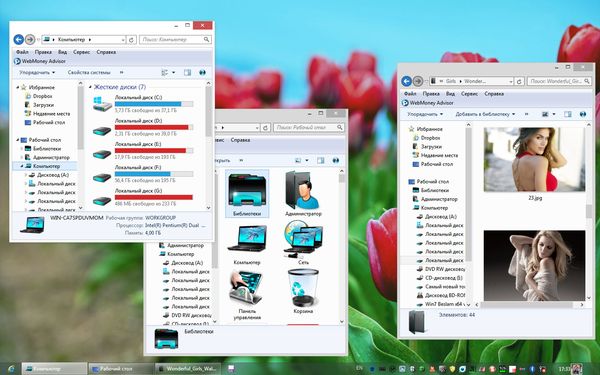Go forward in Wonderful Girls window
Image resolution: width=600 pixels, height=375 pixels.
click(418, 81)
